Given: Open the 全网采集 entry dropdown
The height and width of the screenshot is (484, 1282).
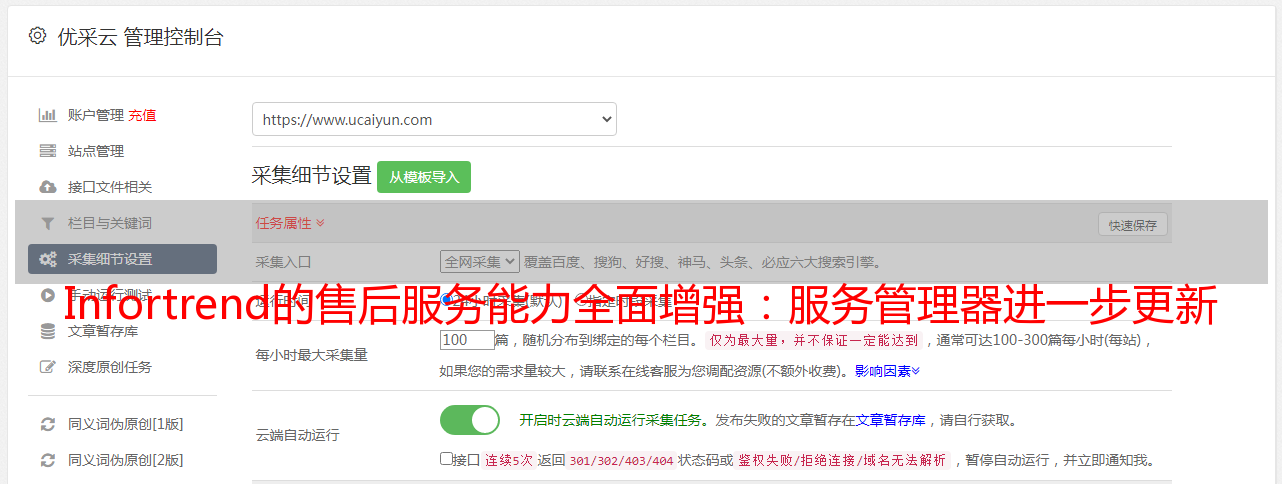Looking at the screenshot, I should [480, 261].
